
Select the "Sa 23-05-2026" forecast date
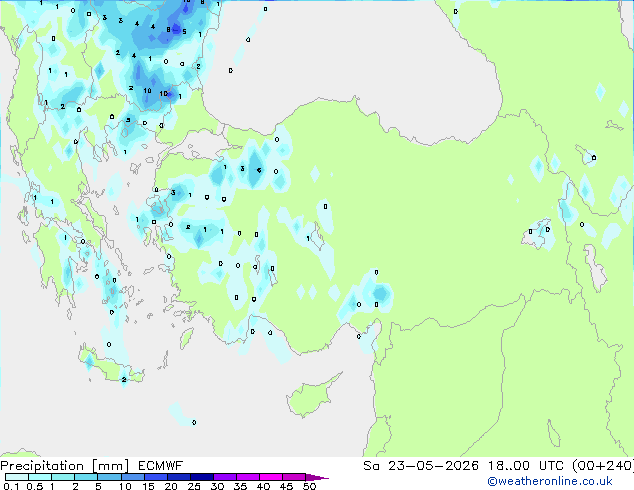click(x=421, y=466)
